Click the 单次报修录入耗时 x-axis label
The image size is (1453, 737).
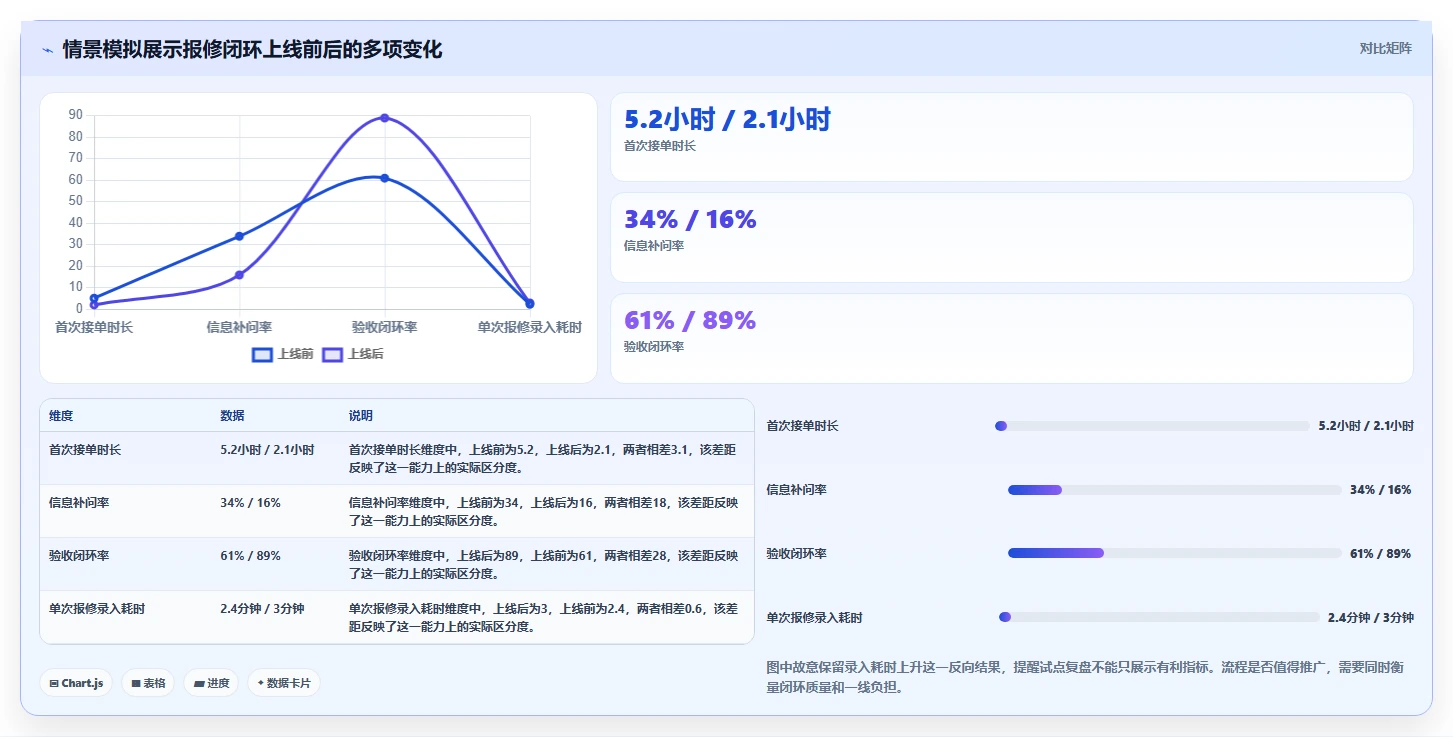coord(529,327)
